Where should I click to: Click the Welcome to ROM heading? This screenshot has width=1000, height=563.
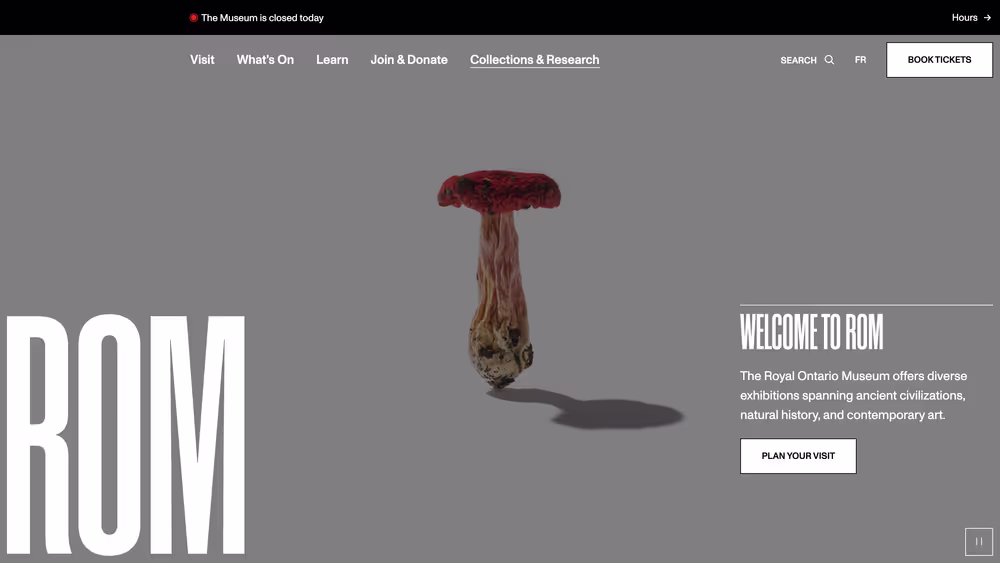811,332
